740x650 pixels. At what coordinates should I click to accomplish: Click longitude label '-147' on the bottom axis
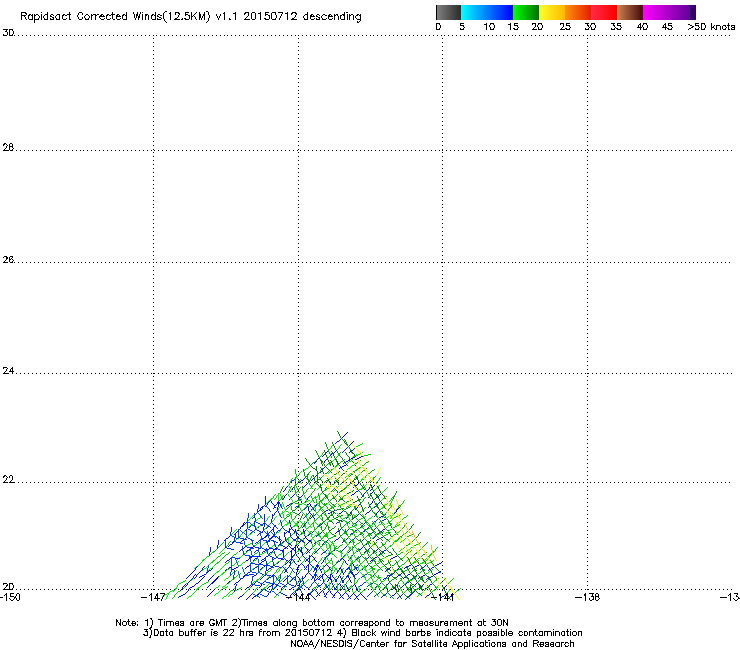153,597
